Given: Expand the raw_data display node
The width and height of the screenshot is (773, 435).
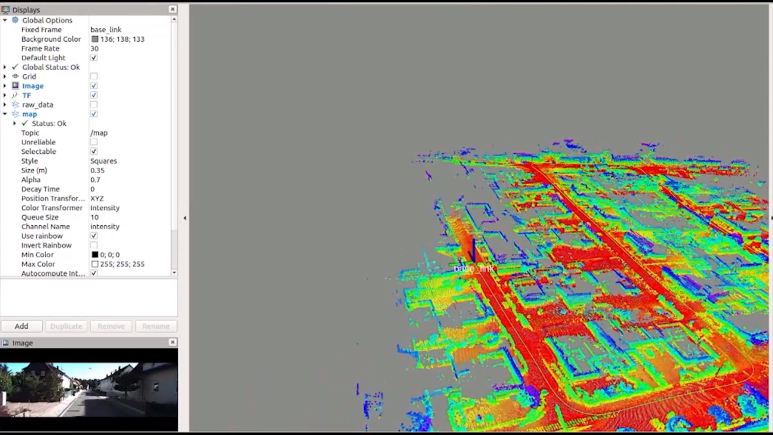Looking at the screenshot, I should tap(5, 105).
